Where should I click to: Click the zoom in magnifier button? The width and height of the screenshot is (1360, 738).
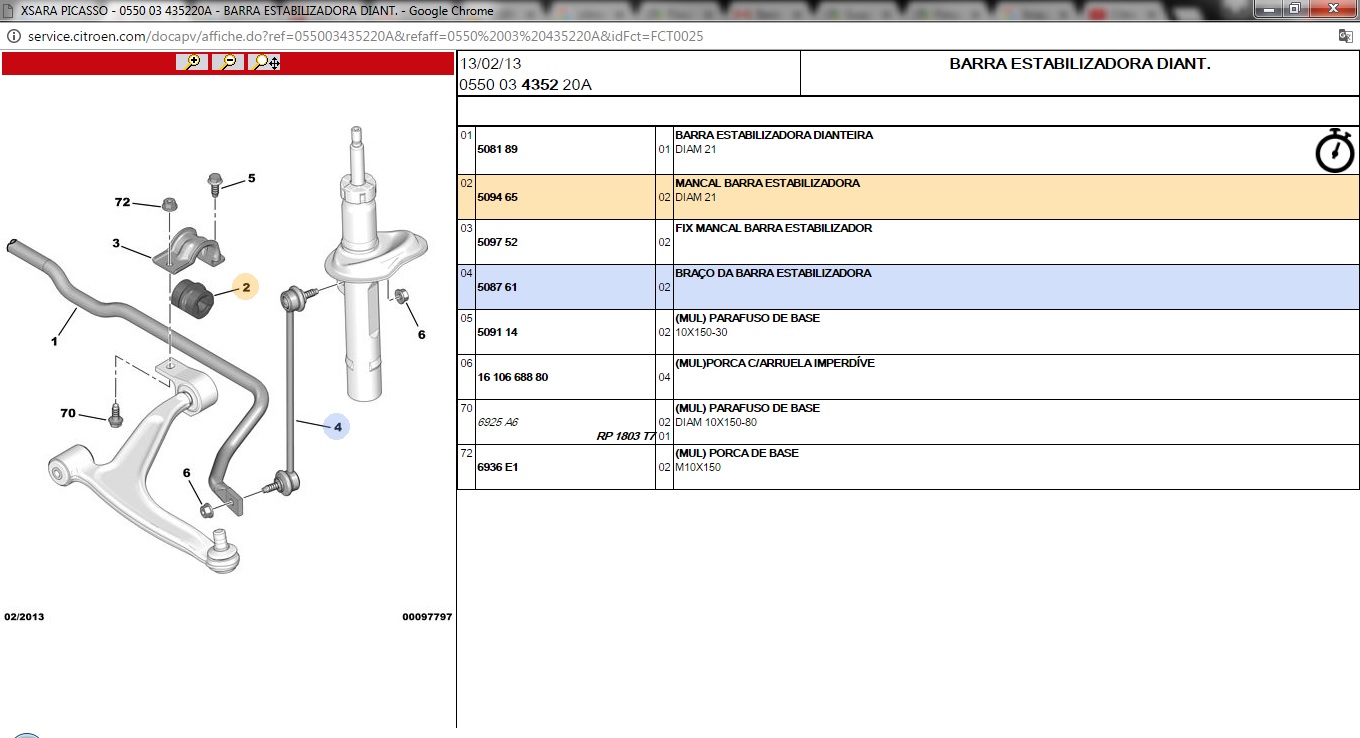point(192,62)
